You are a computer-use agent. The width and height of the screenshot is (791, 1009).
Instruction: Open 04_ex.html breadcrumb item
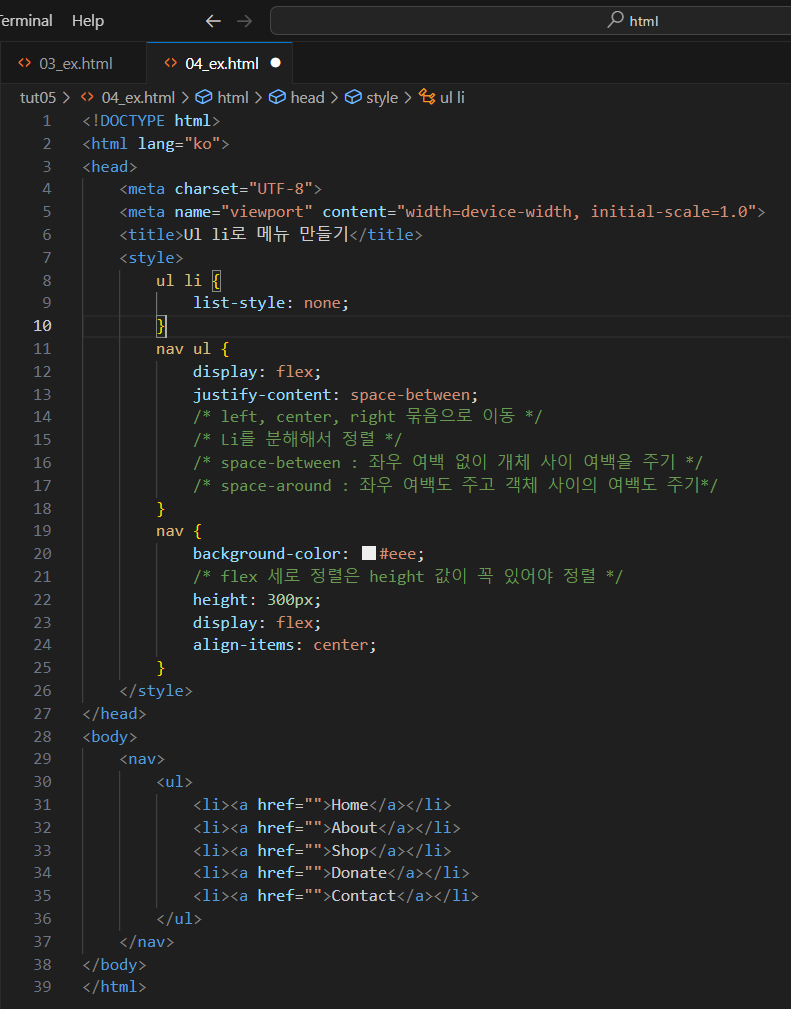(x=138, y=98)
